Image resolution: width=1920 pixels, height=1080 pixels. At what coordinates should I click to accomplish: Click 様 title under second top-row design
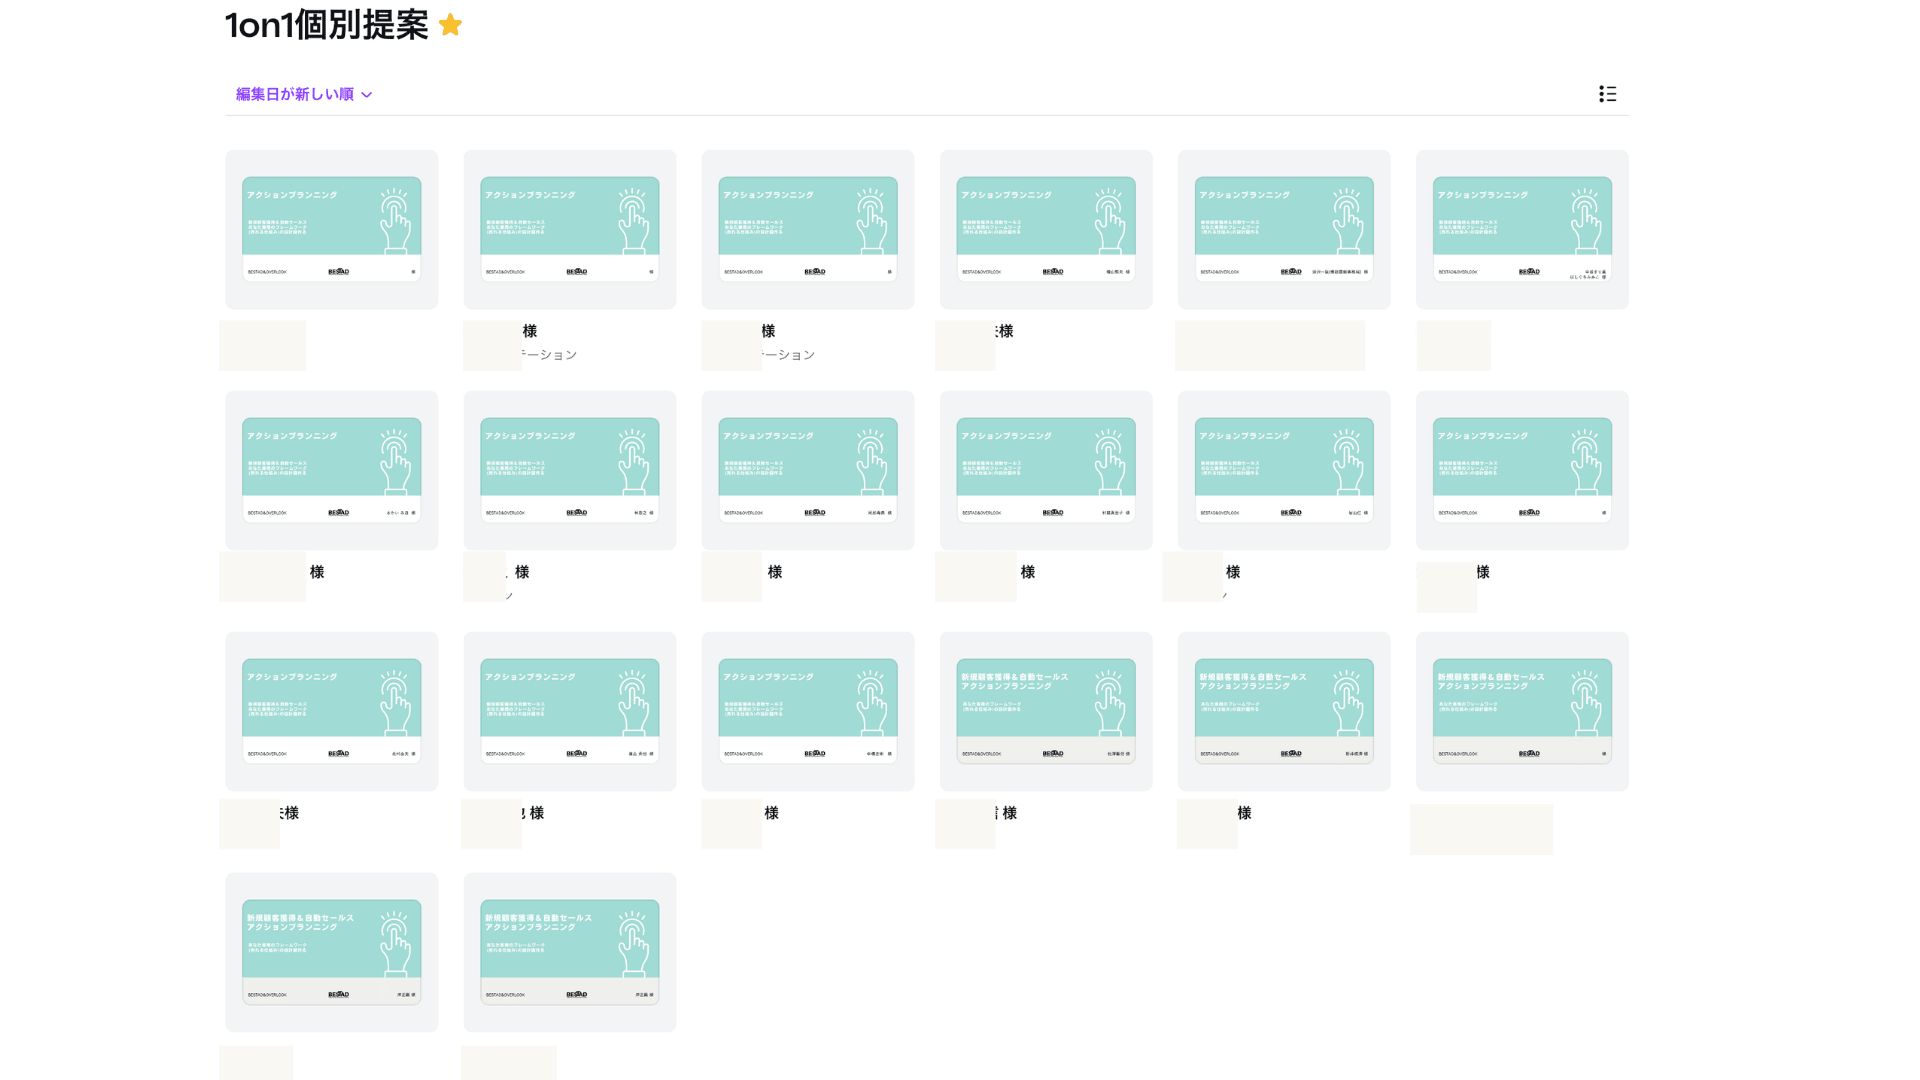530,331
